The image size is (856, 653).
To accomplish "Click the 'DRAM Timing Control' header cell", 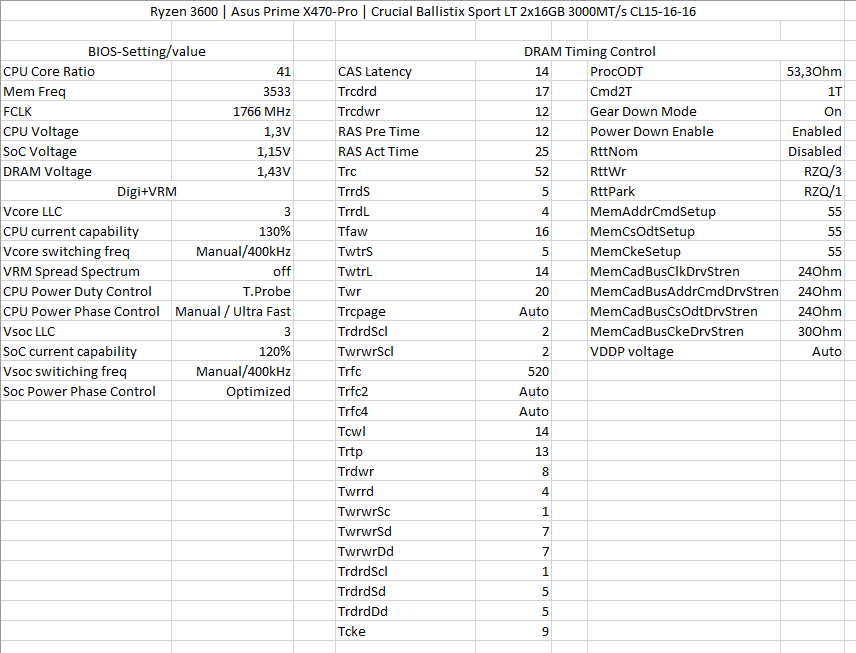I will (590, 51).
